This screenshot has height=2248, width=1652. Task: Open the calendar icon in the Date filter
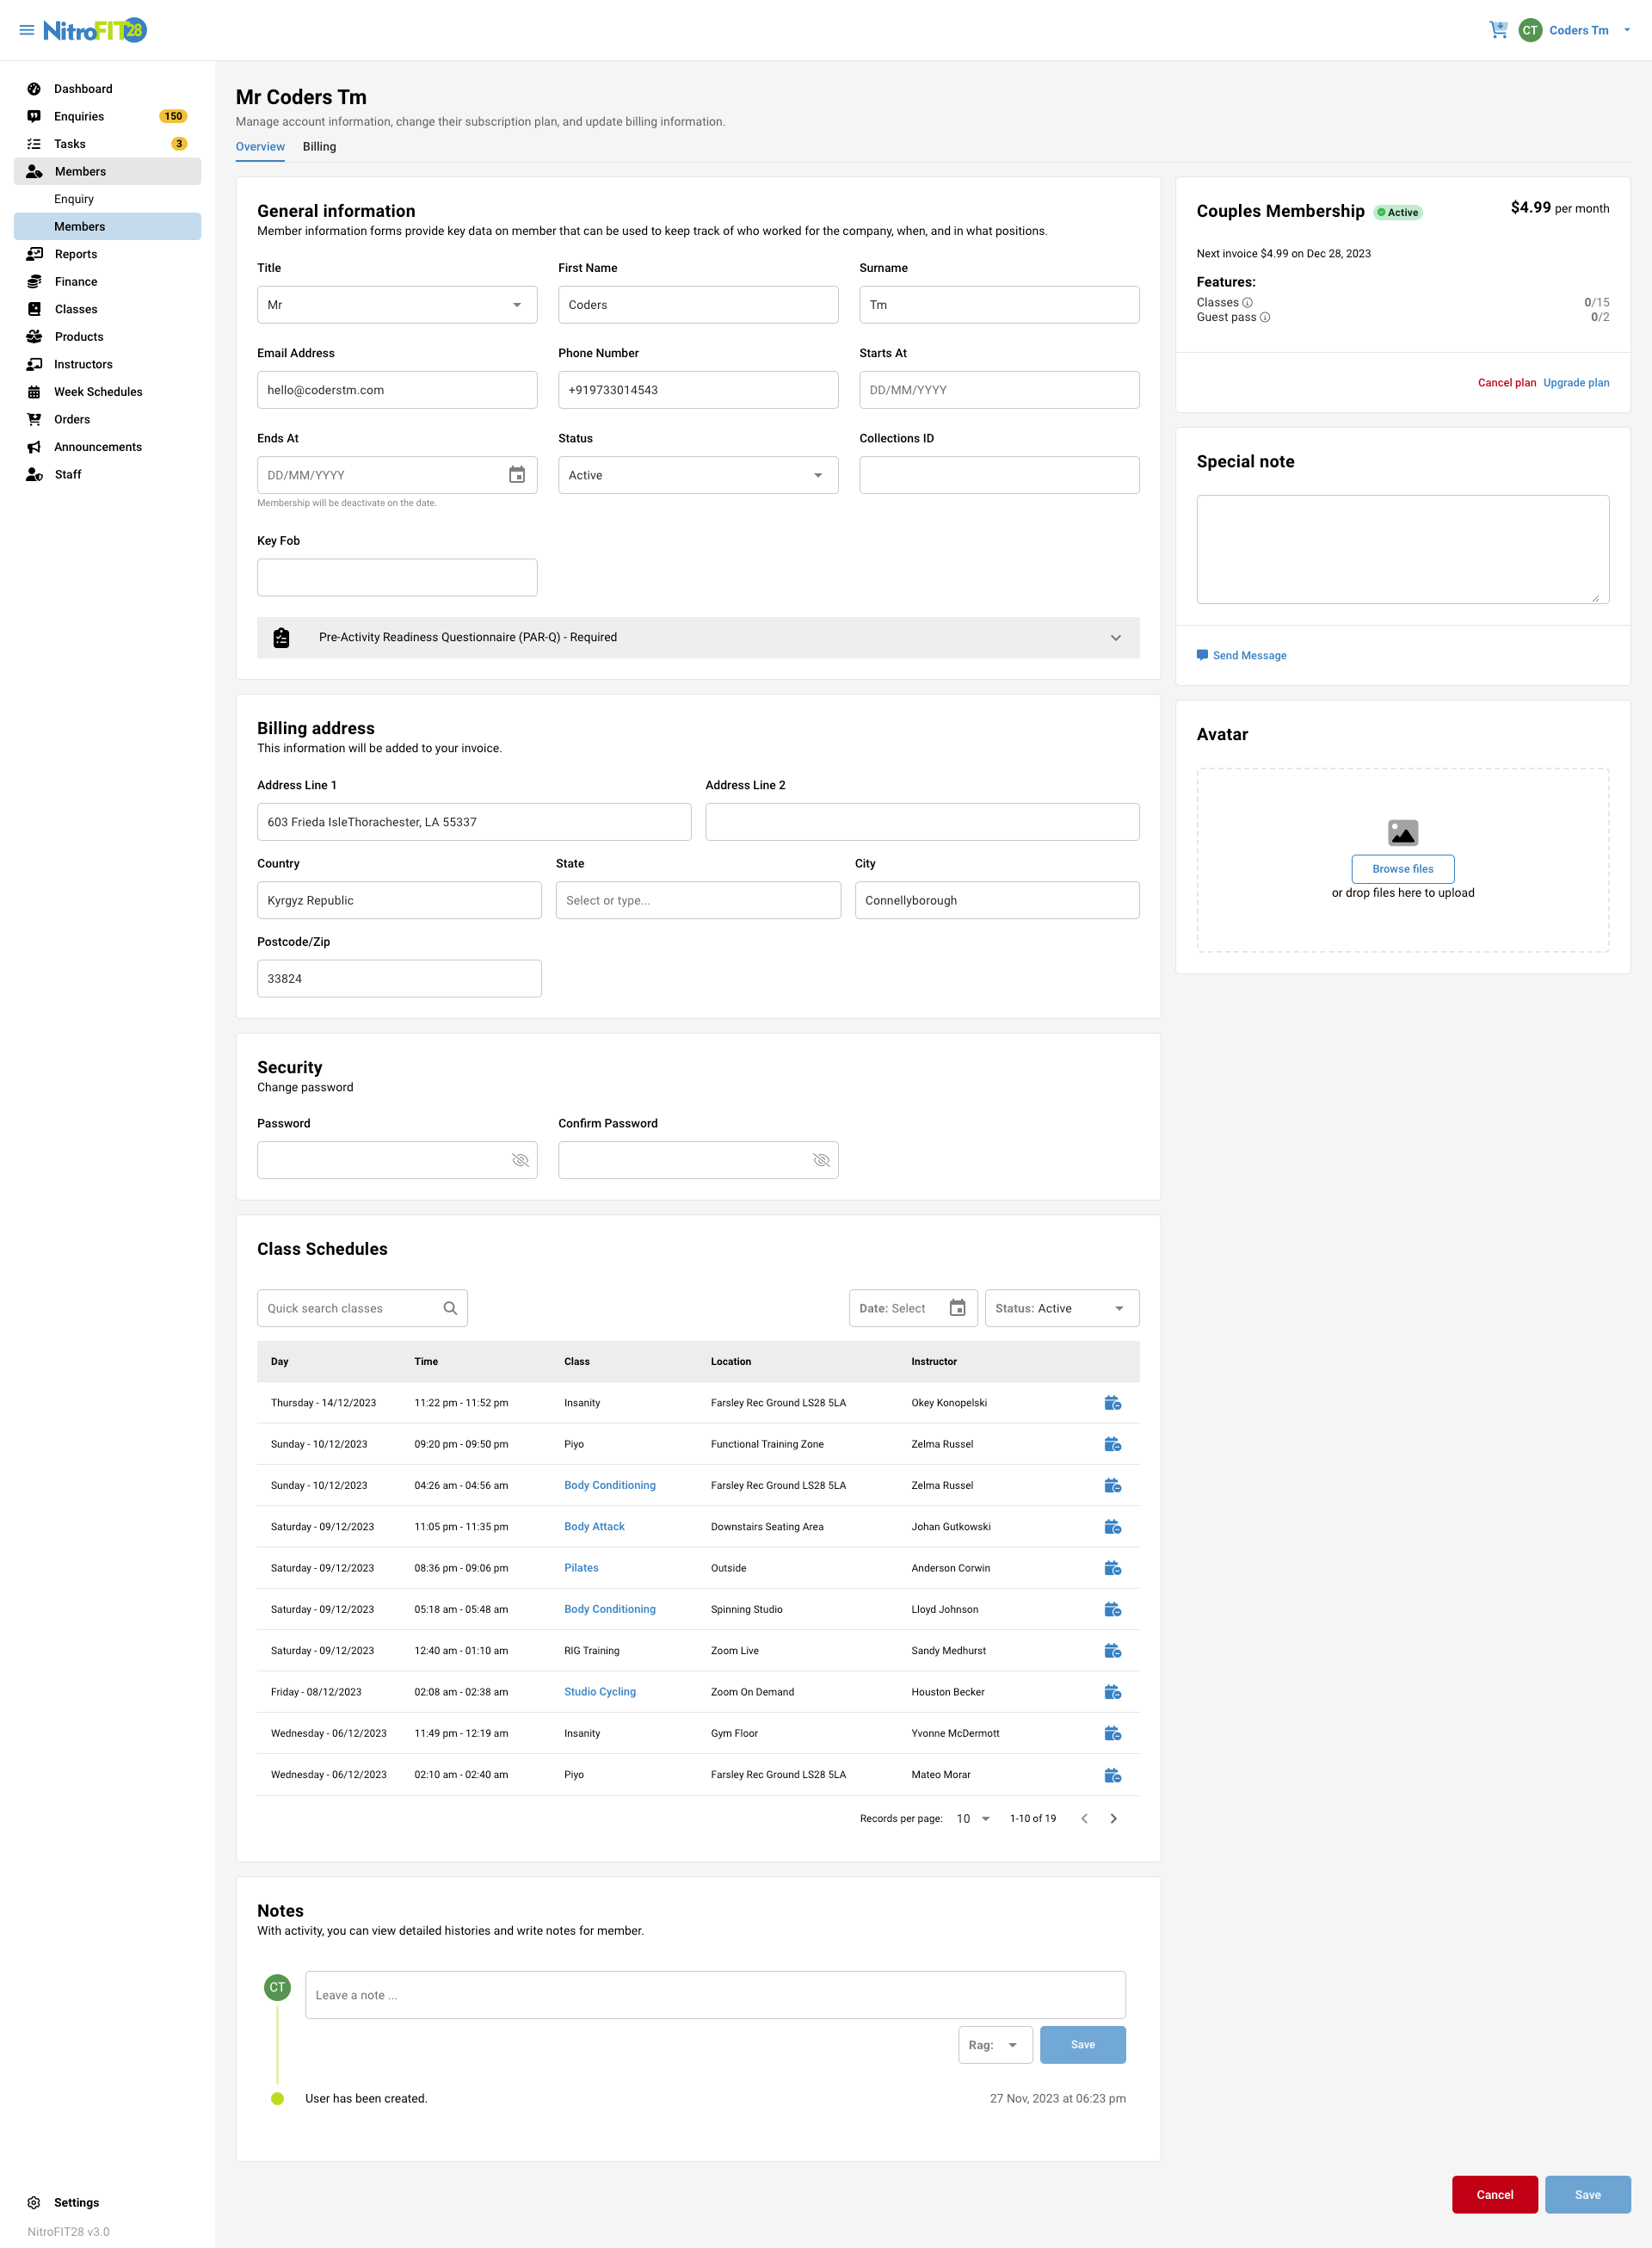point(957,1307)
